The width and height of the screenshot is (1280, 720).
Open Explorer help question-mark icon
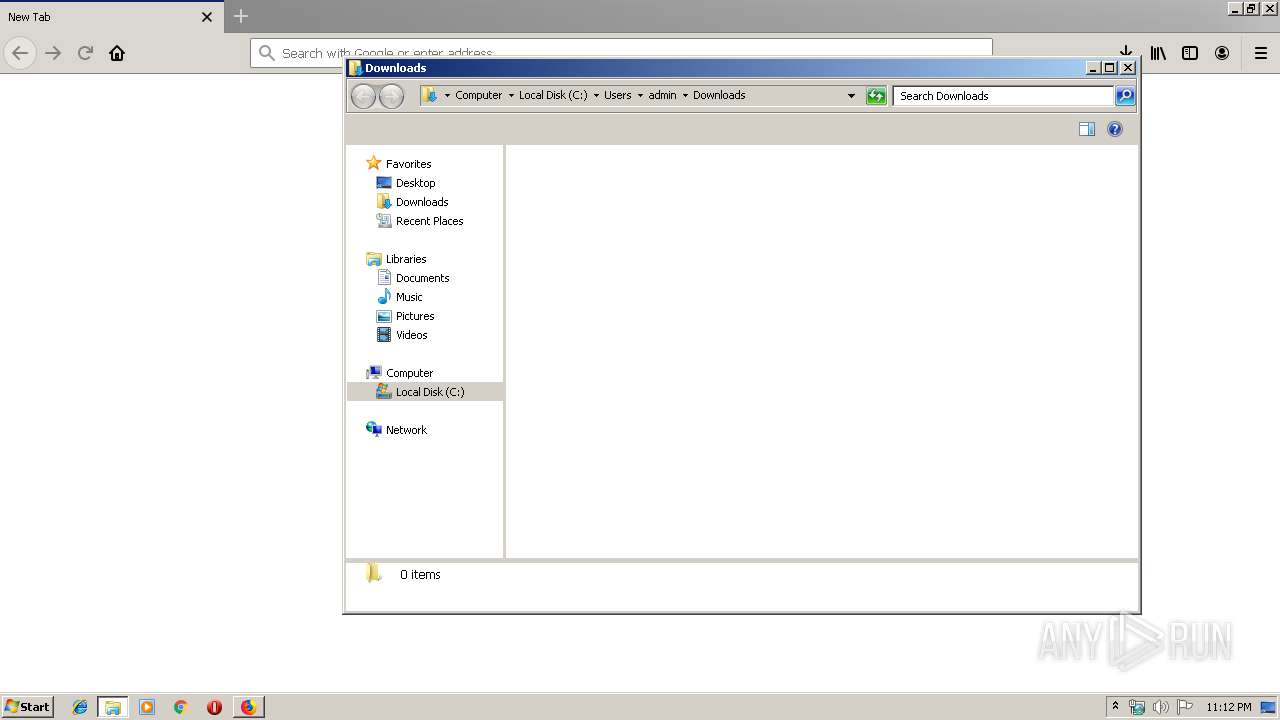click(x=1115, y=129)
